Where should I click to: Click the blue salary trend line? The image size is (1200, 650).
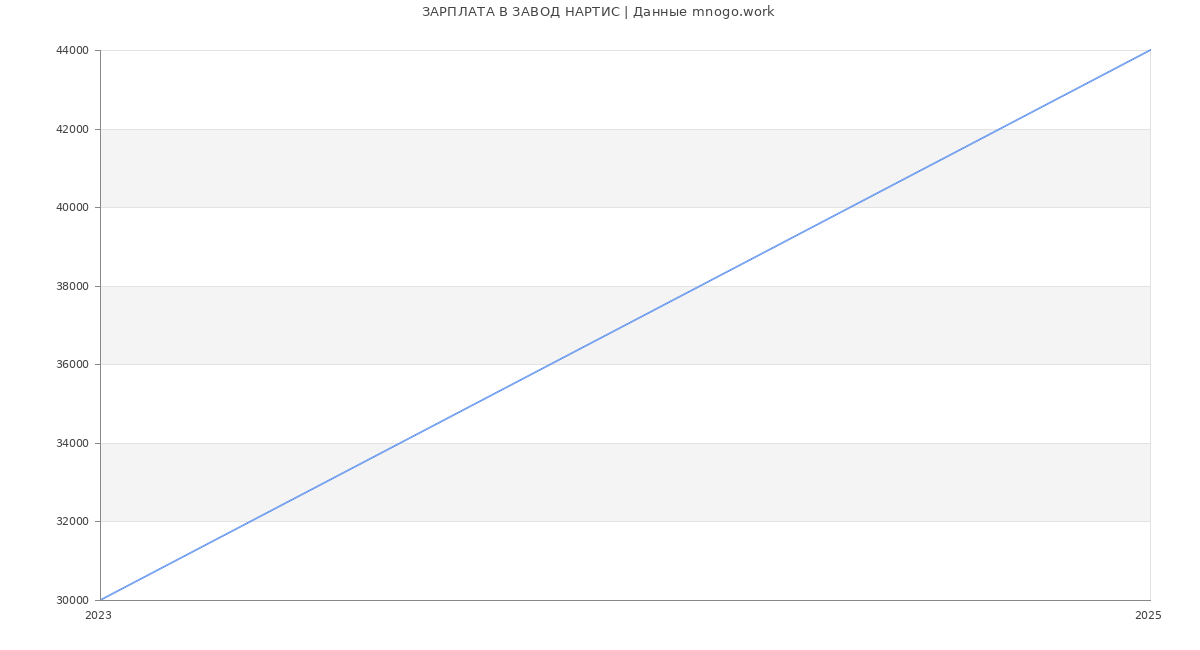[625, 325]
